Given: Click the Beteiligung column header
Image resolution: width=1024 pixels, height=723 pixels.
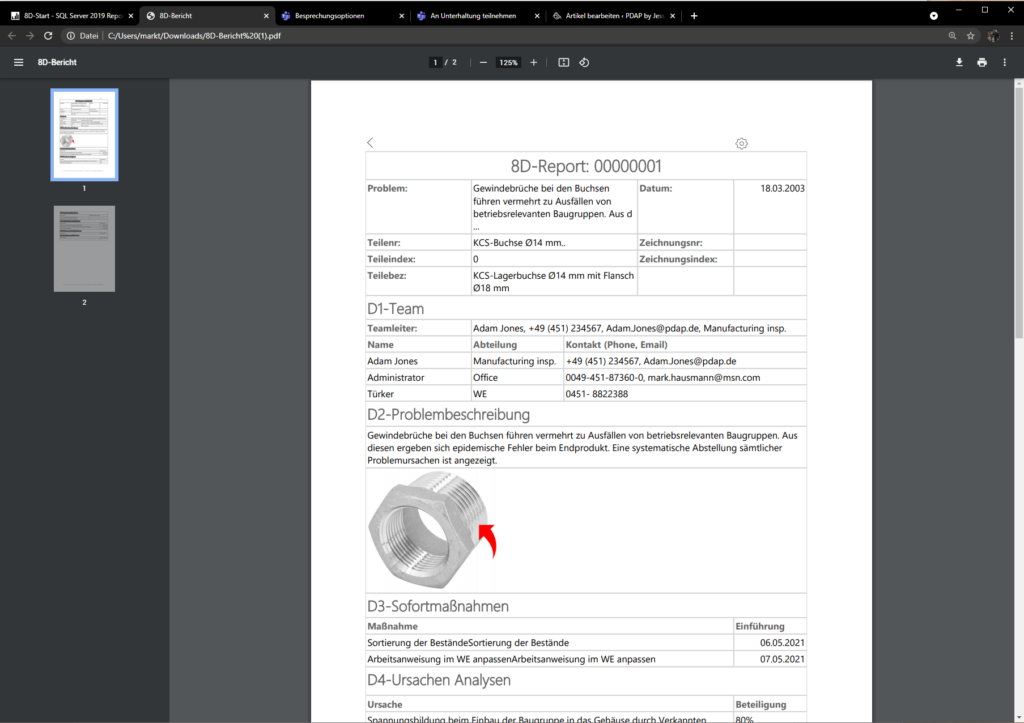Looking at the screenshot, I should coord(761,704).
